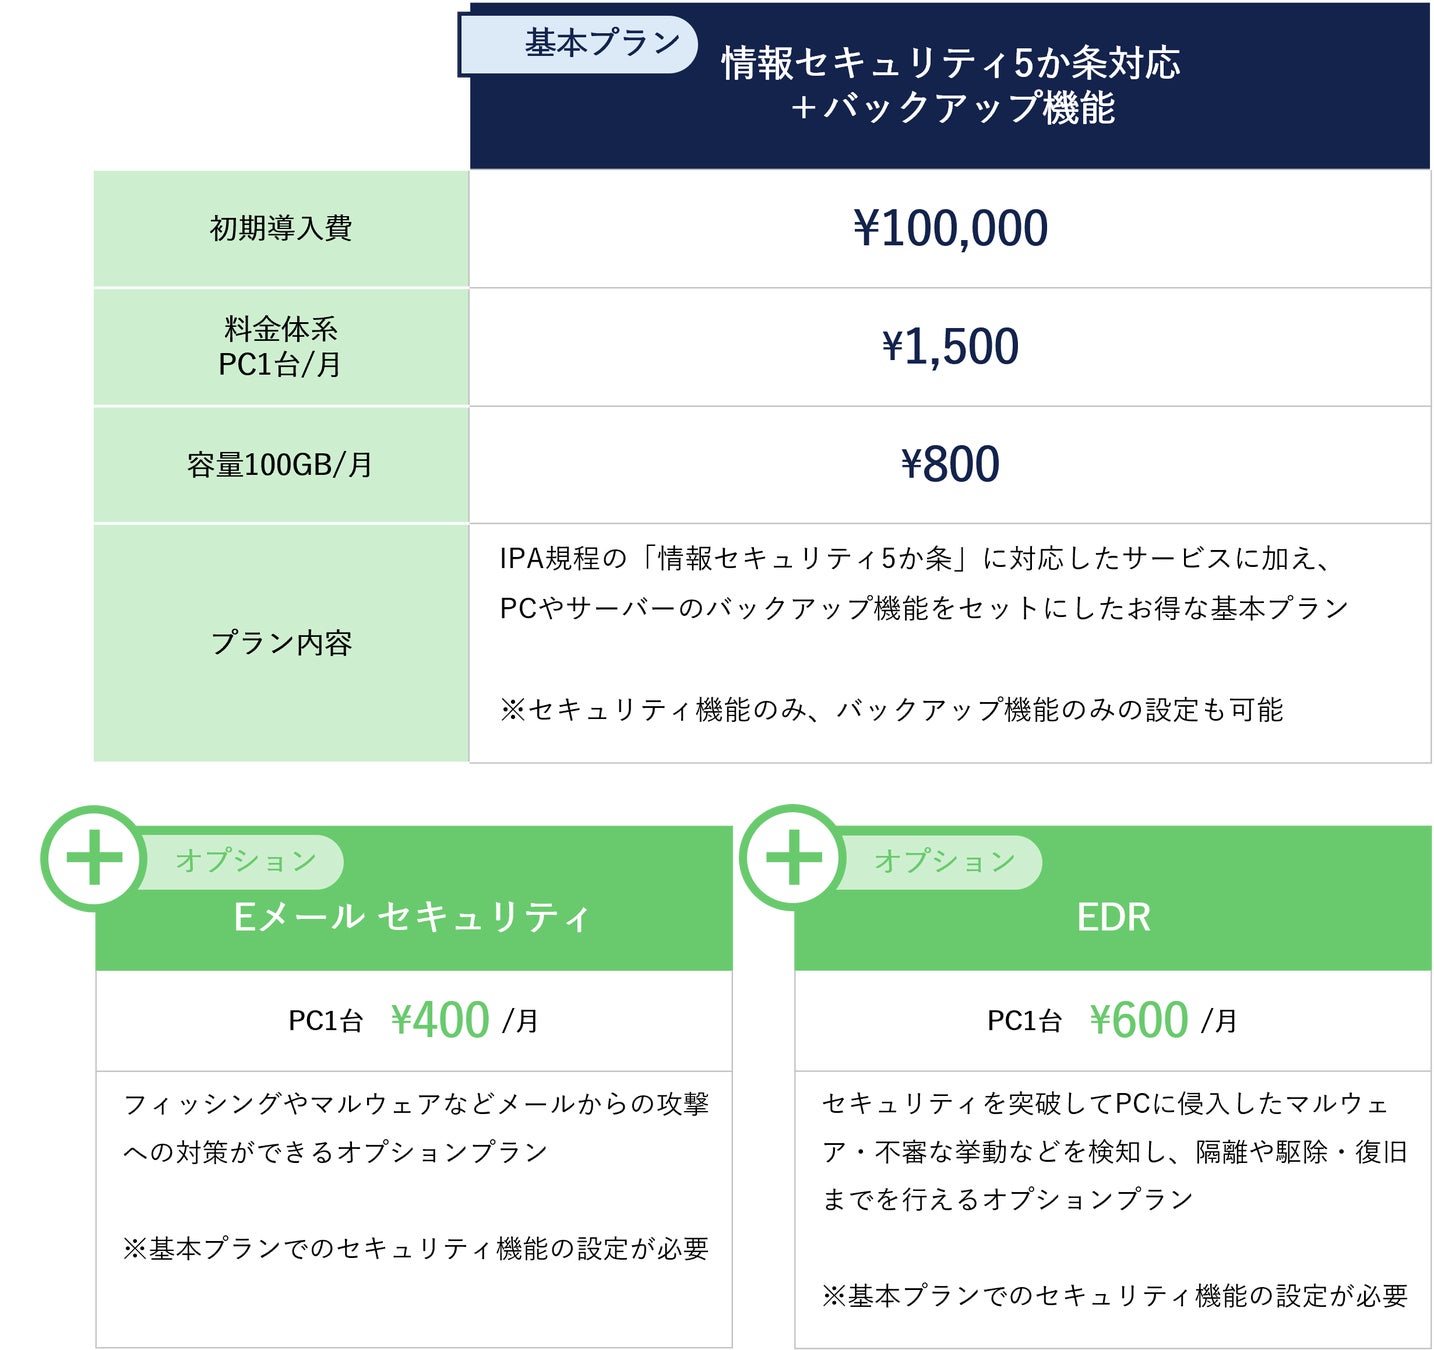
Task: Select the 容量100GB/月 row label
Action: [x=281, y=465]
